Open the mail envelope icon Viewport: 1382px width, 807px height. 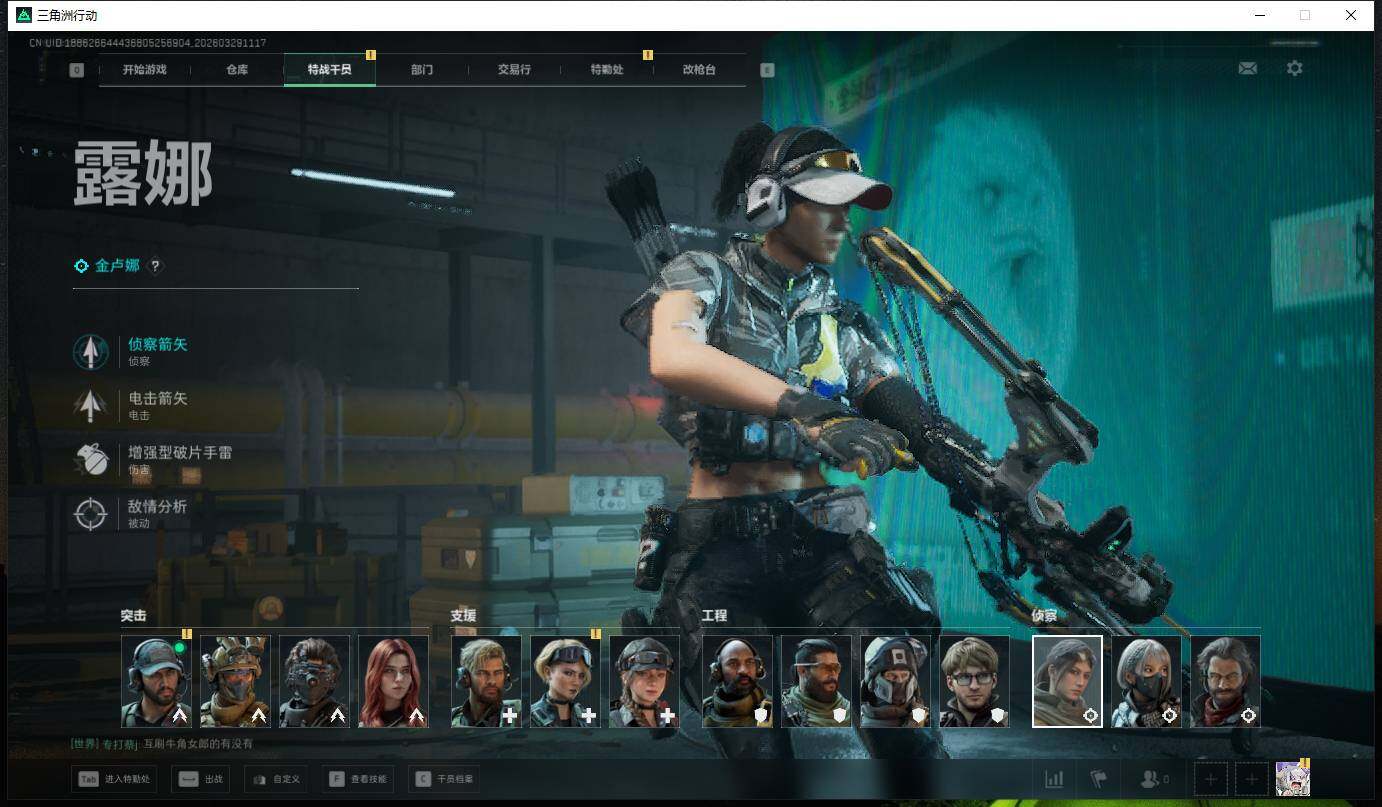coord(1247,69)
